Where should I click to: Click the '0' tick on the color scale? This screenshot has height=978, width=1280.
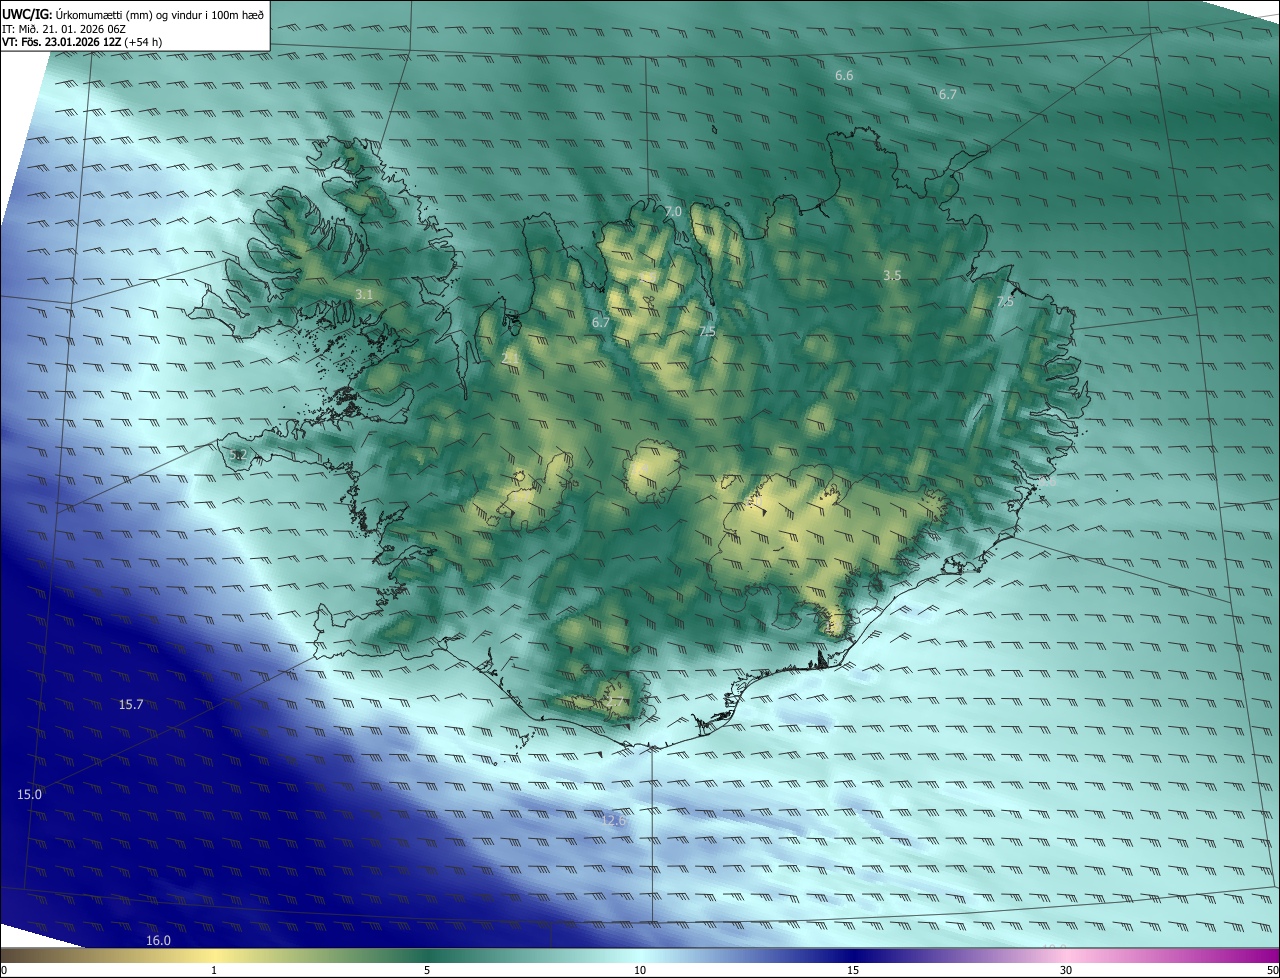point(4,971)
